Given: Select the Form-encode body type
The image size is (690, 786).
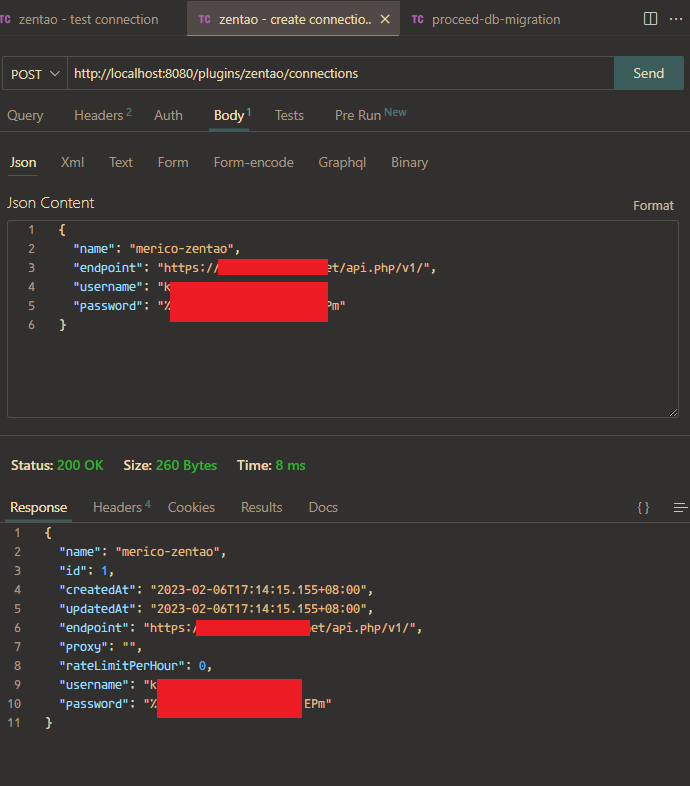Looking at the screenshot, I should (x=254, y=162).
